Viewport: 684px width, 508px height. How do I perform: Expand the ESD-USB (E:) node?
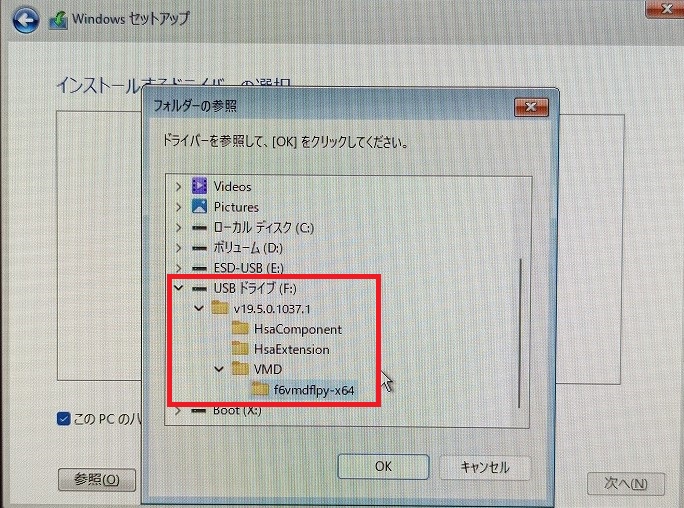178,268
